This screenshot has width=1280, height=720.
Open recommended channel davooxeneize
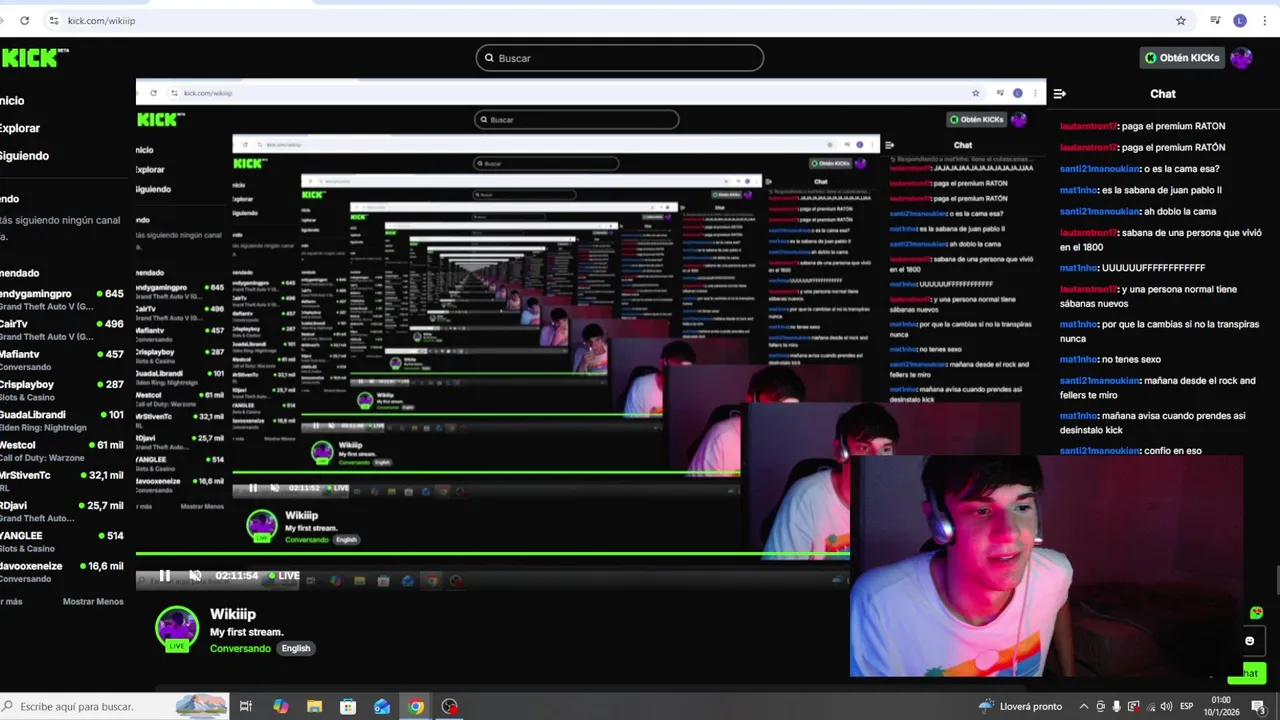[x=62, y=571]
